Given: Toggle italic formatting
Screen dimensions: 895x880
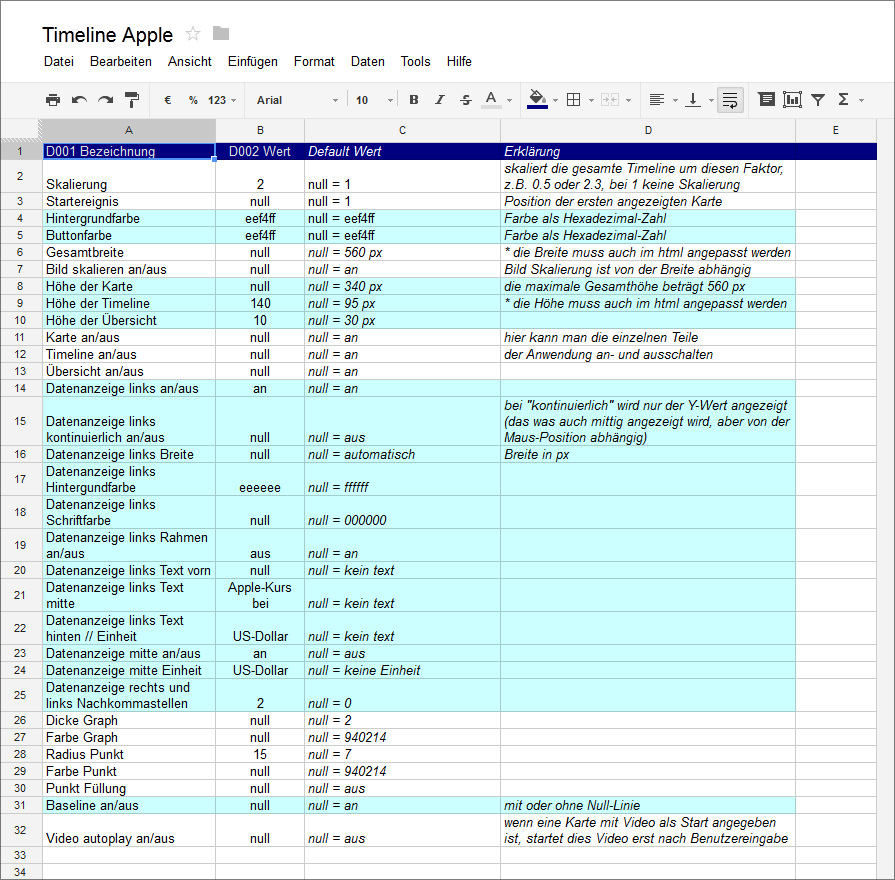Looking at the screenshot, I should tap(440, 100).
